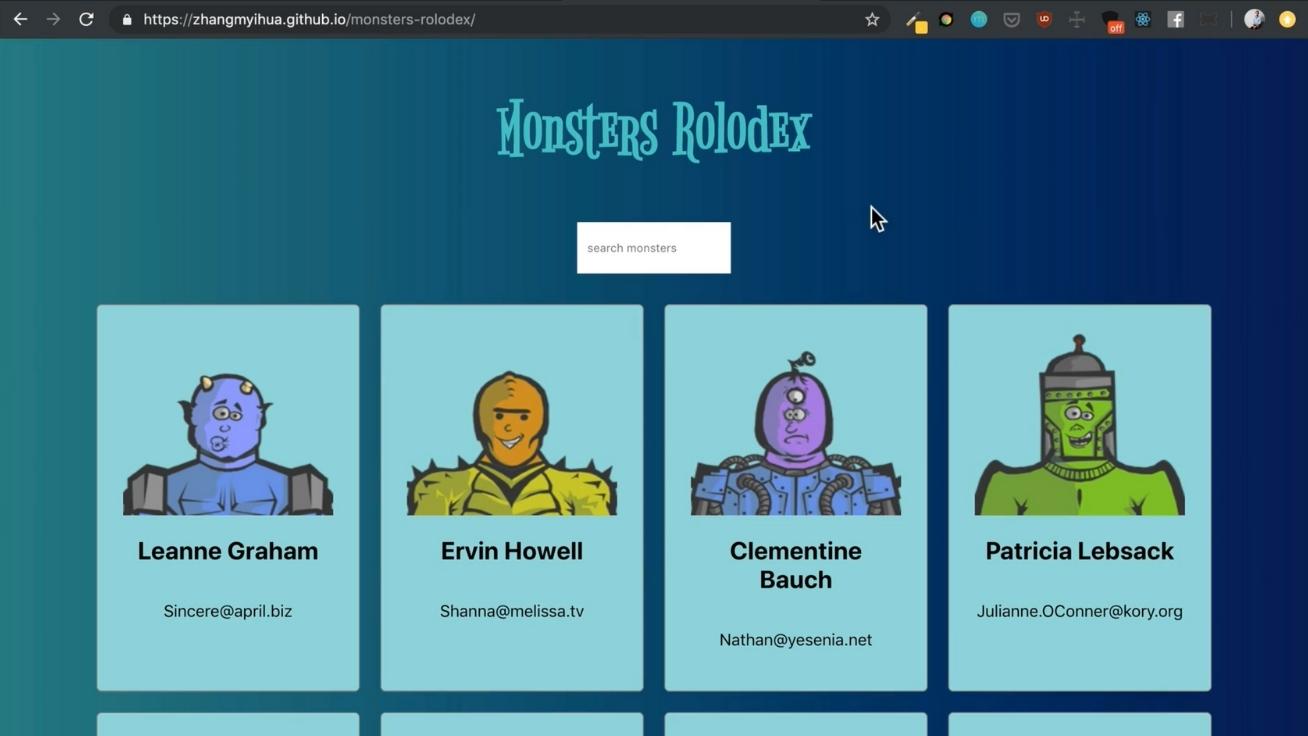Open the crosshair move-arrows extension

[1077, 19]
